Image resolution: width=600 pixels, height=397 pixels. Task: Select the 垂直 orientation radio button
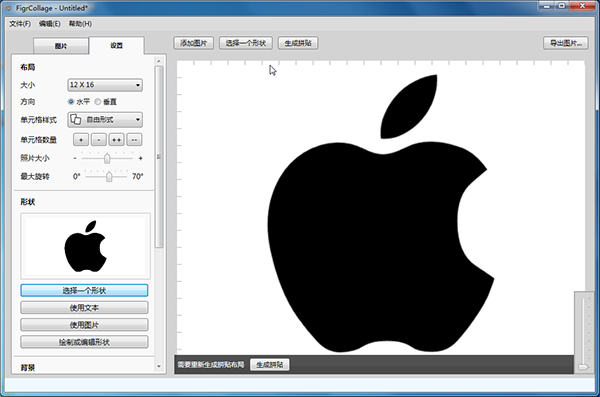[x=98, y=102]
